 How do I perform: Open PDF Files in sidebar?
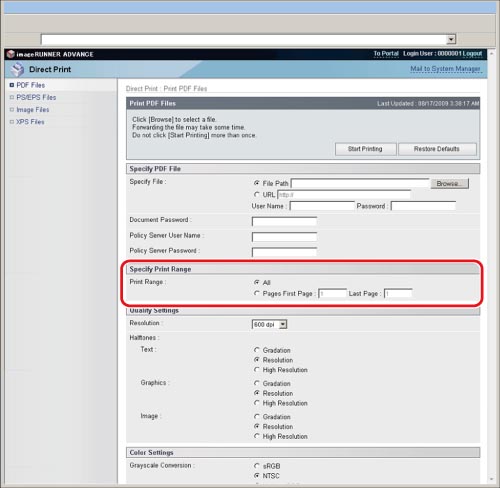tap(30, 85)
